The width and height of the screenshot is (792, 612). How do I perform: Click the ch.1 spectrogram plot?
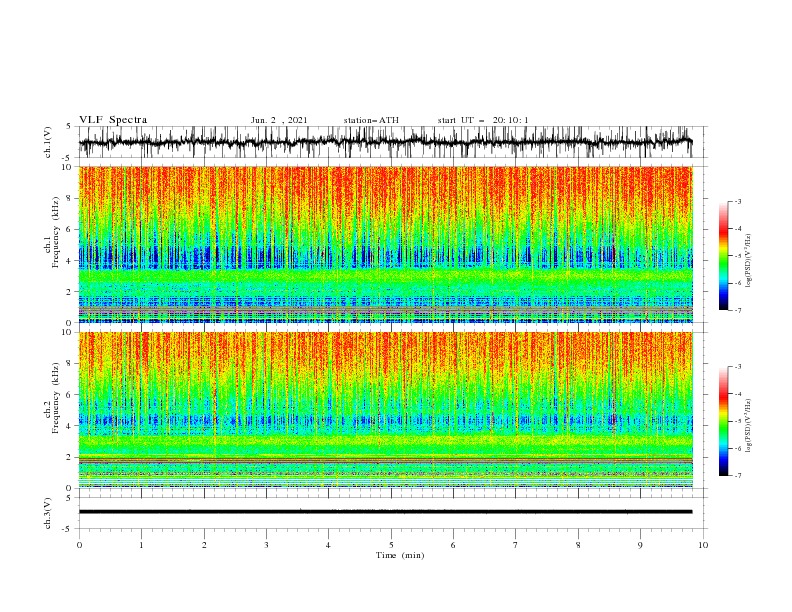coord(385,244)
